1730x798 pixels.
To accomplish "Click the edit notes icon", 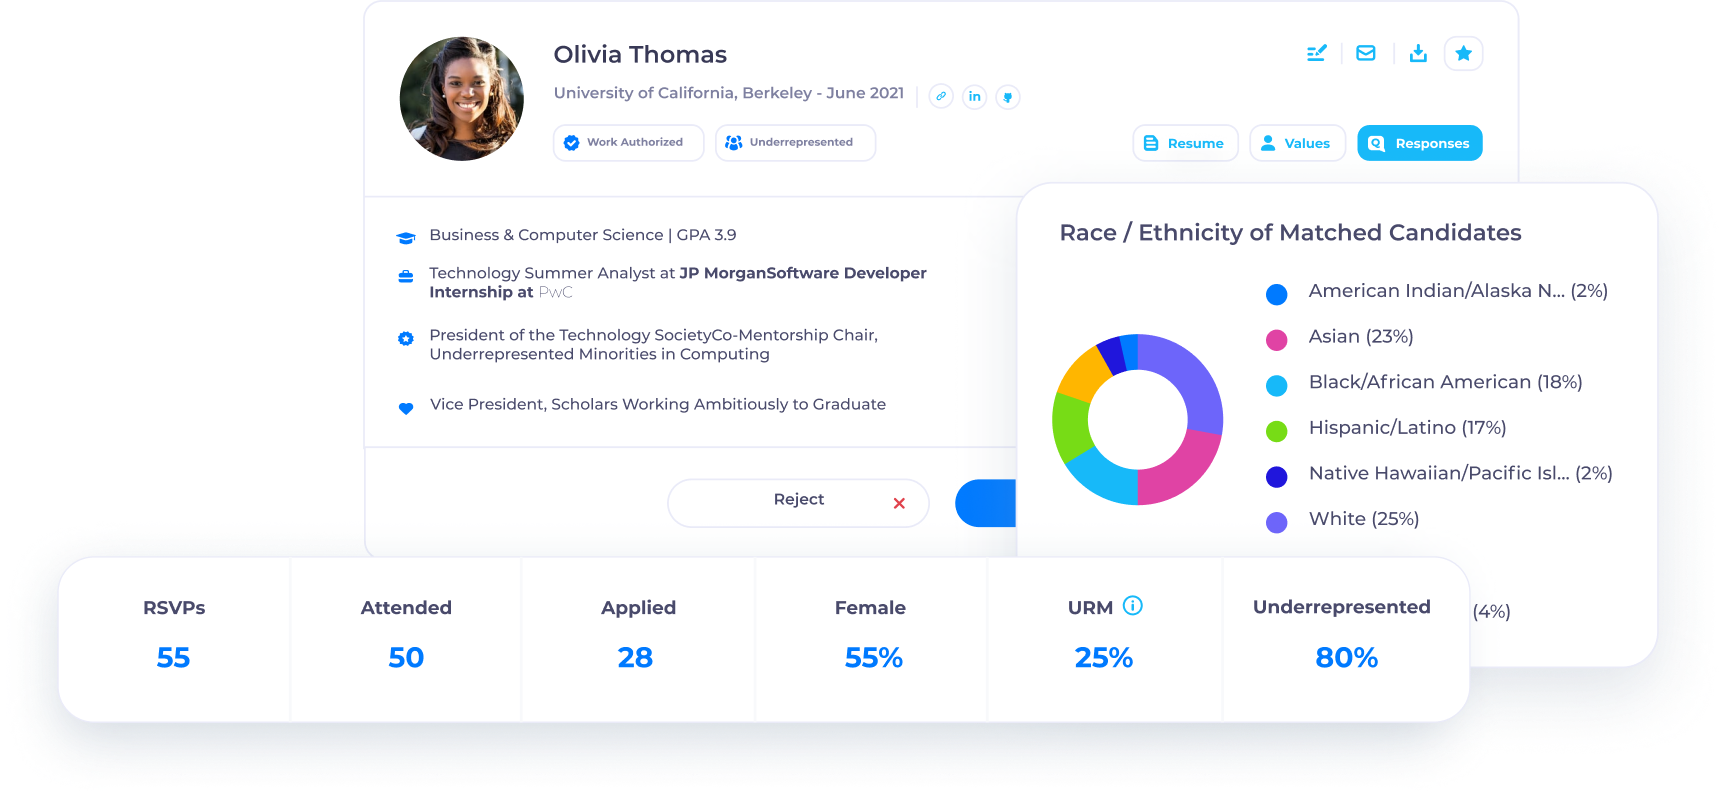I will pos(1316,53).
